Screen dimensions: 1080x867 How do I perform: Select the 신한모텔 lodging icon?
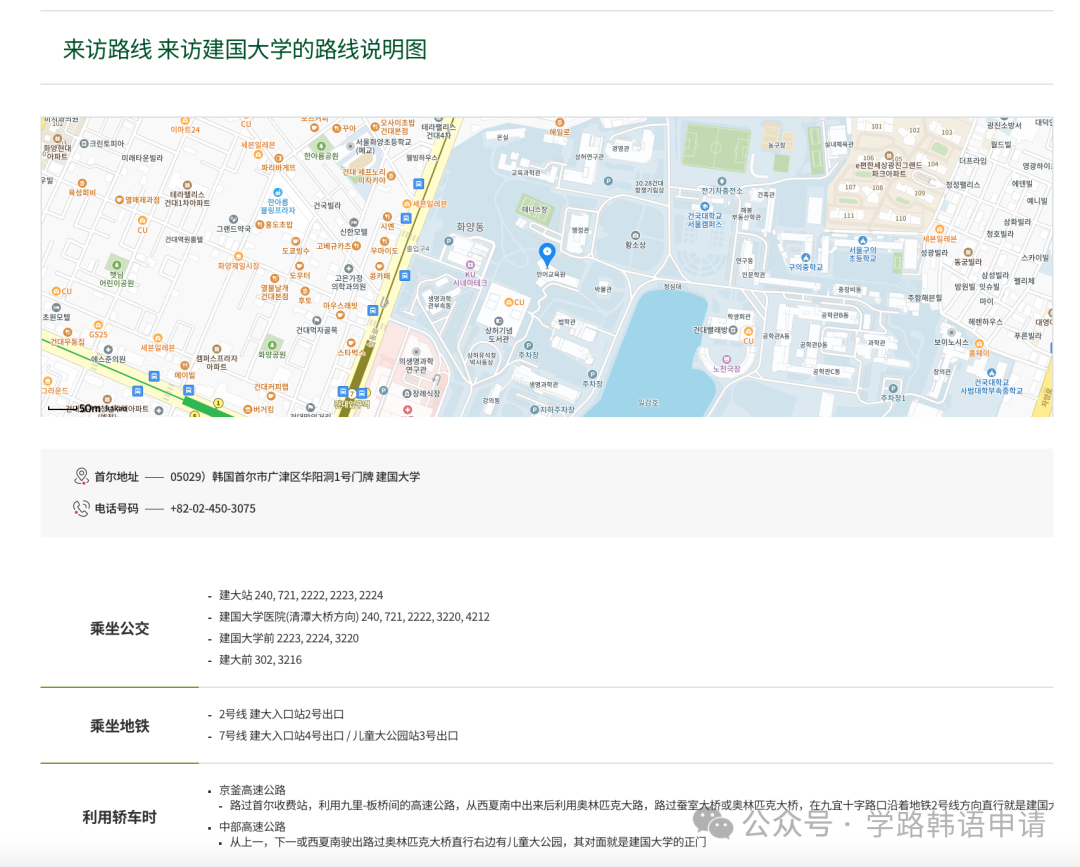click(353, 223)
